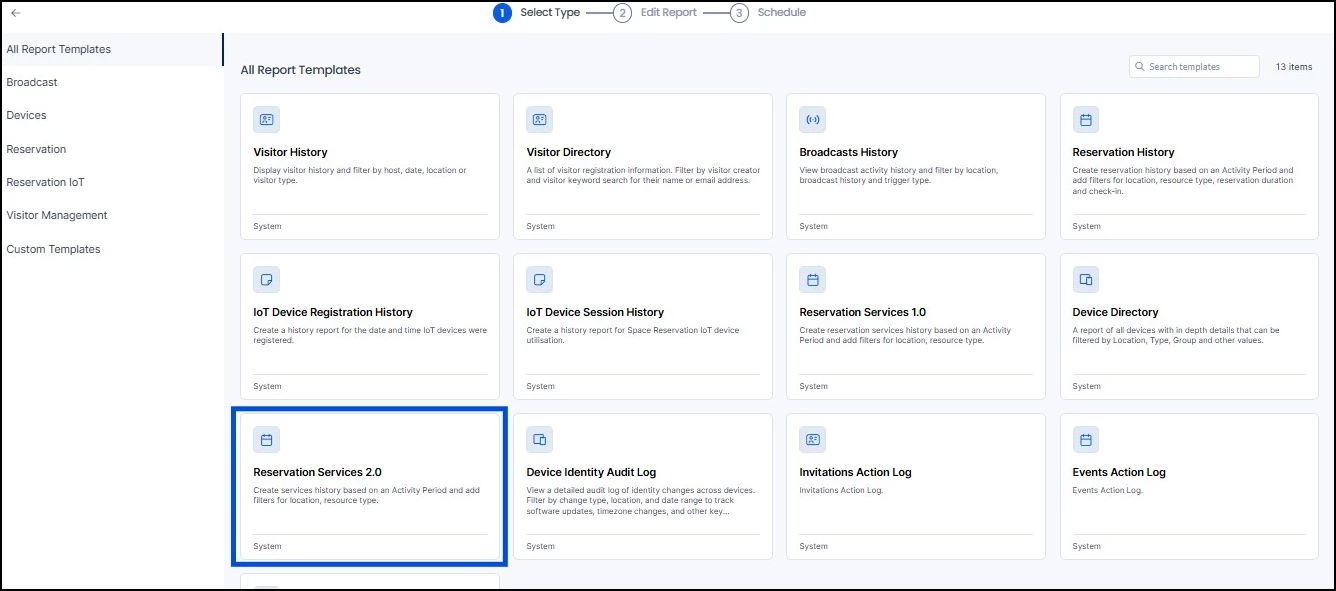1336x591 pixels.
Task: Click the Visitor Directory card icon
Action: [539, 120]
